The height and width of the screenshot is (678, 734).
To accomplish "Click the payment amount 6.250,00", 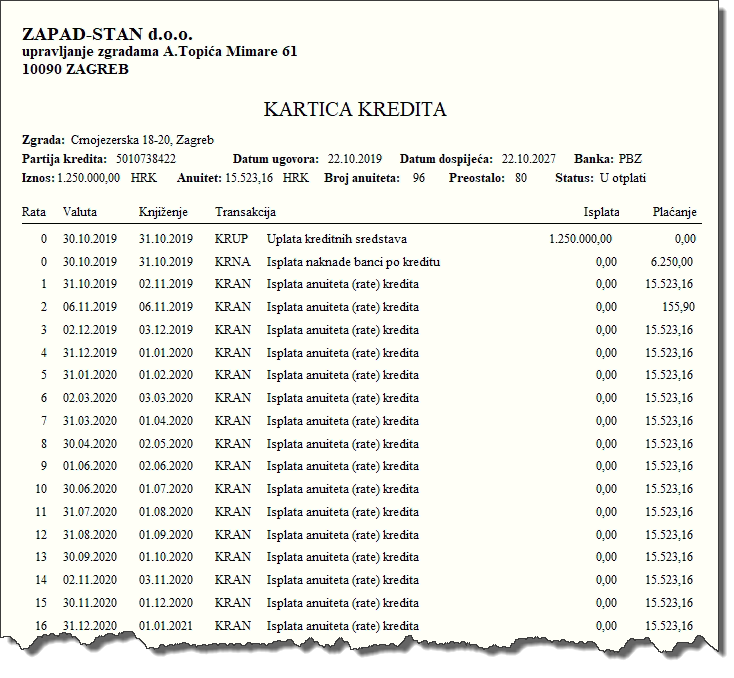I will [672, 262].
